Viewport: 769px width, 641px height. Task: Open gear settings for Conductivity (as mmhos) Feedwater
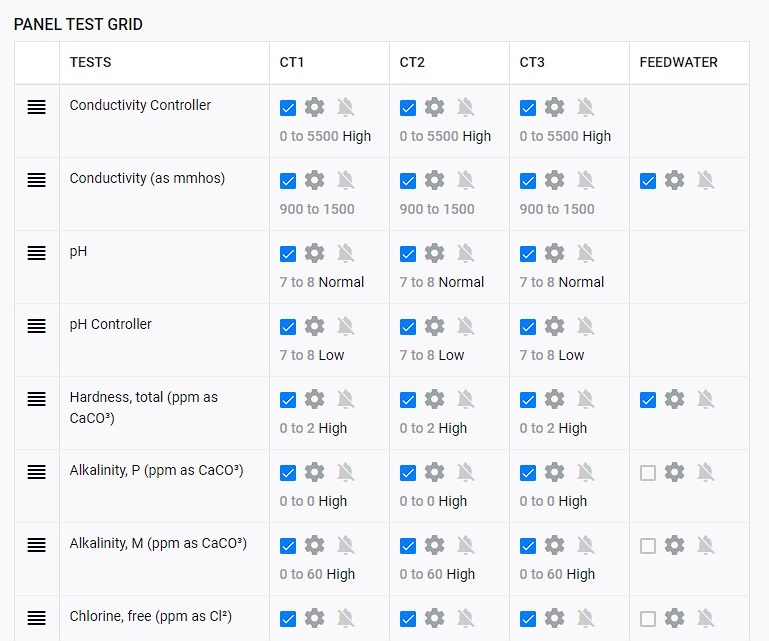tap(674, 180)
